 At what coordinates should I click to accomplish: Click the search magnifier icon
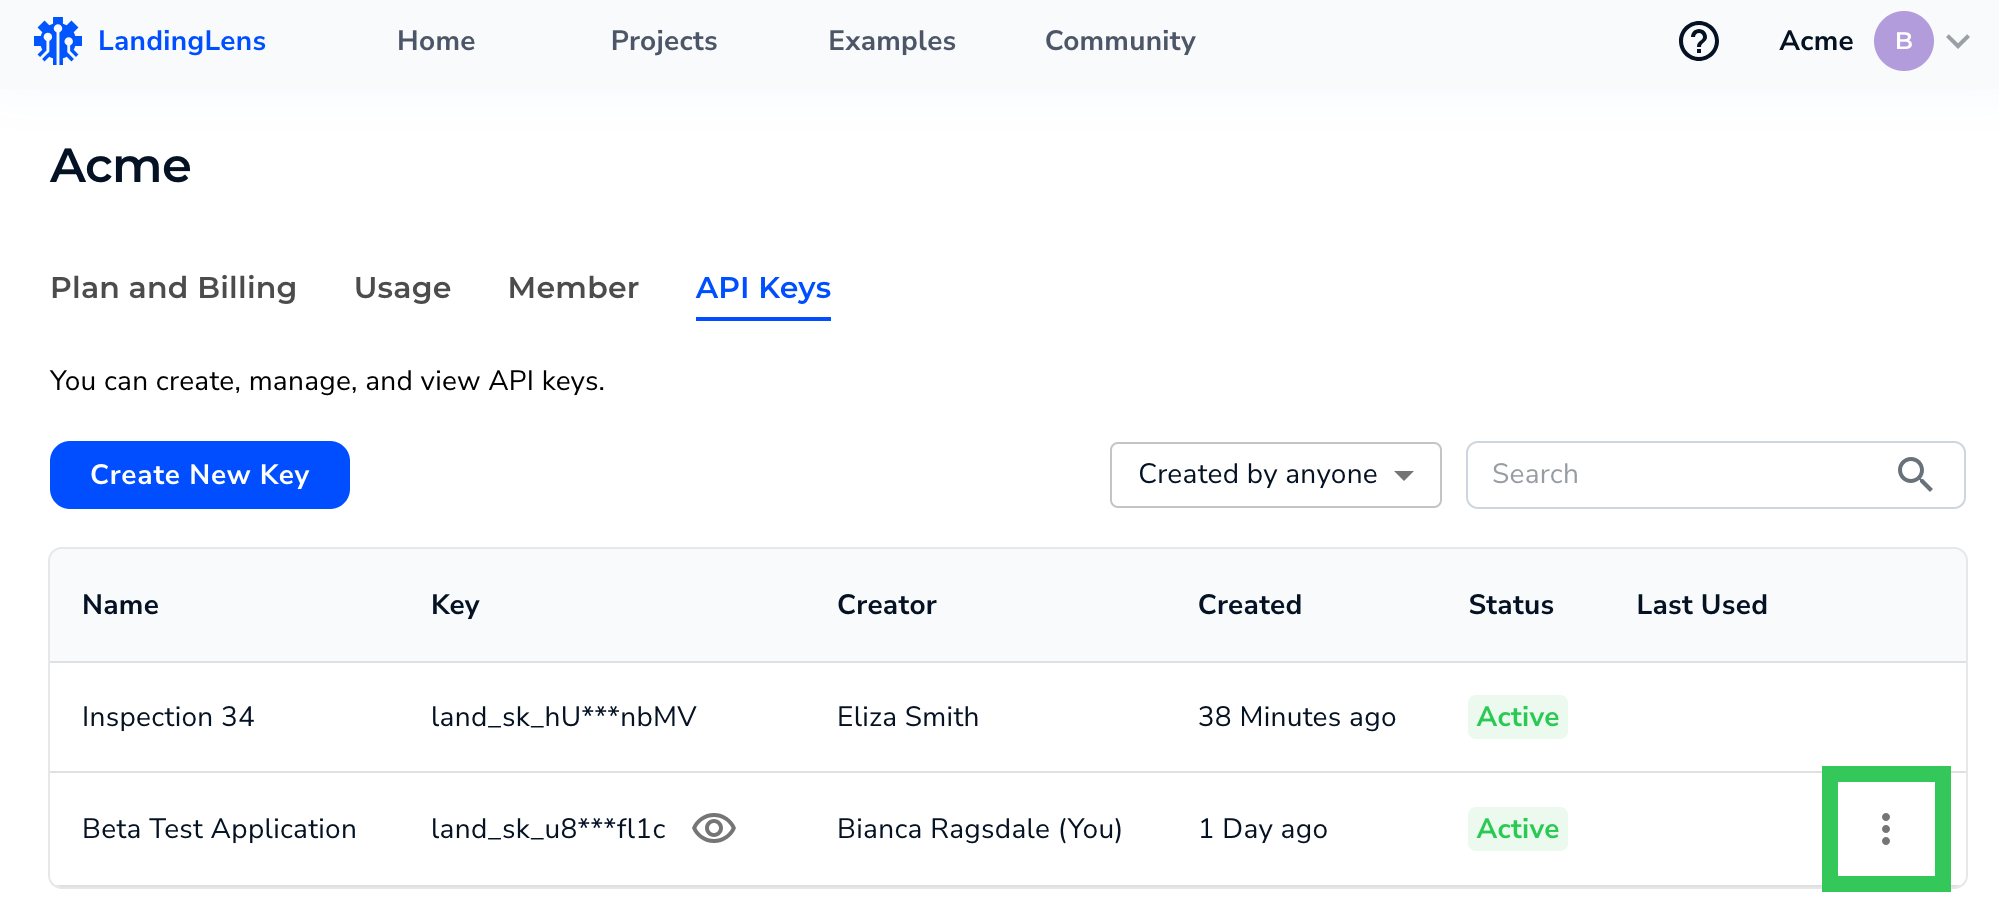pos(1914,474)
